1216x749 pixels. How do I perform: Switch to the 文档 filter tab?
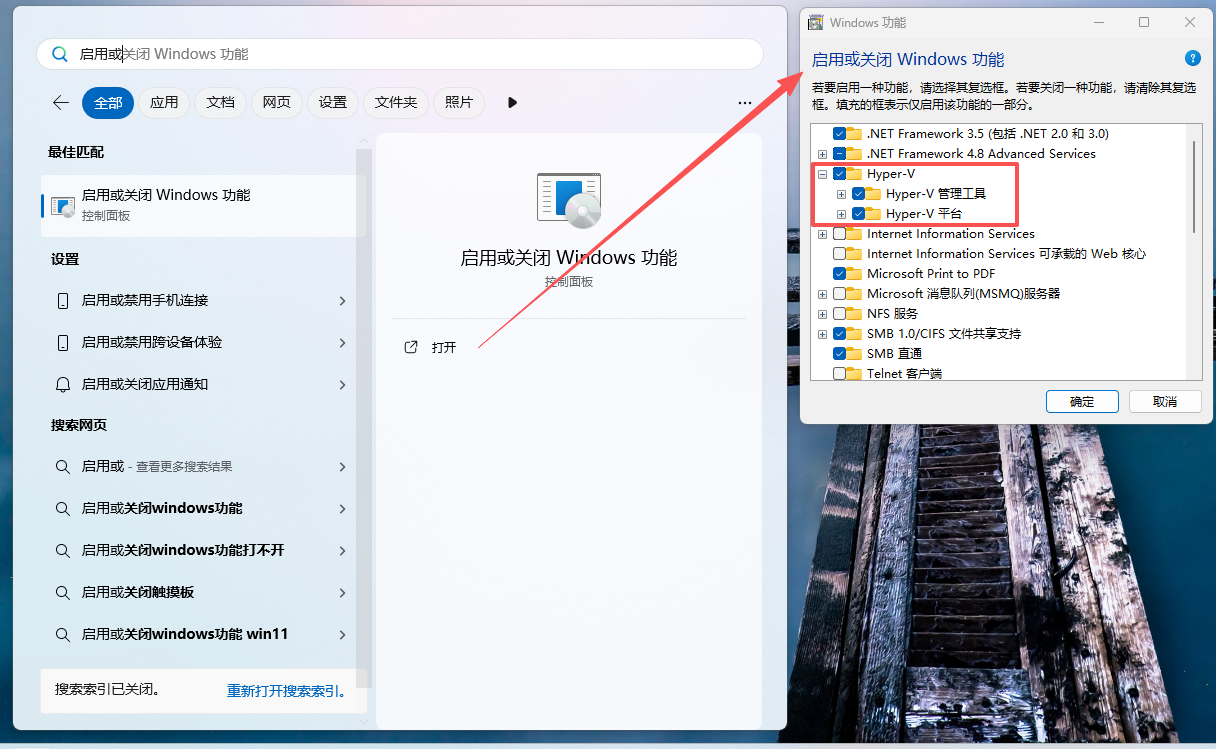tap(220, 102)
